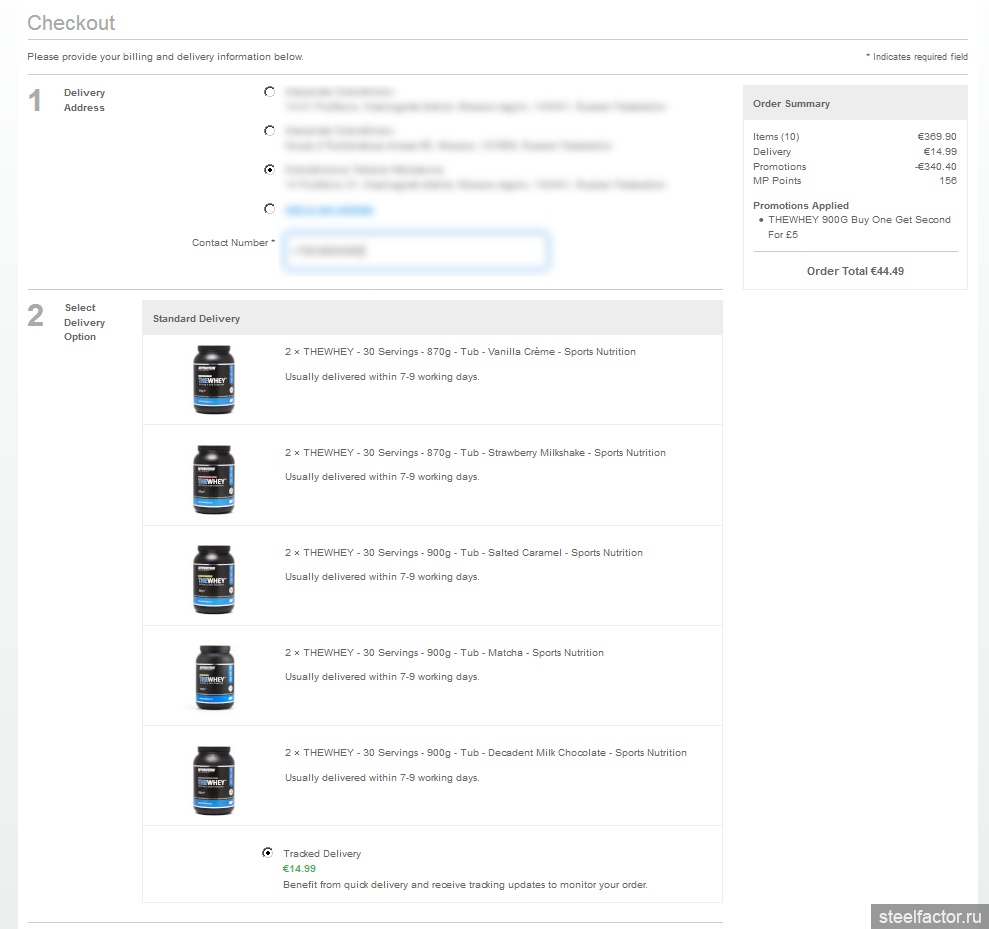
Task: Select the Tracked Delivery radio button
Action: (268, 853)
